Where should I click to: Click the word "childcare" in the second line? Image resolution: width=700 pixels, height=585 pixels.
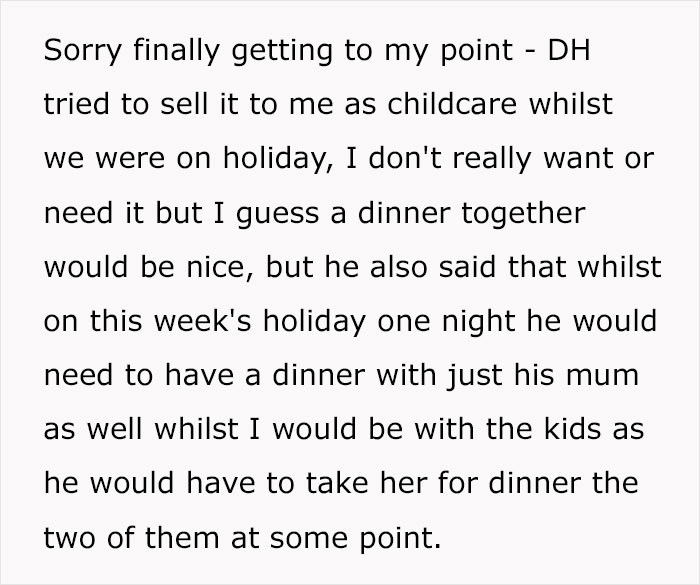coord(452,103)
